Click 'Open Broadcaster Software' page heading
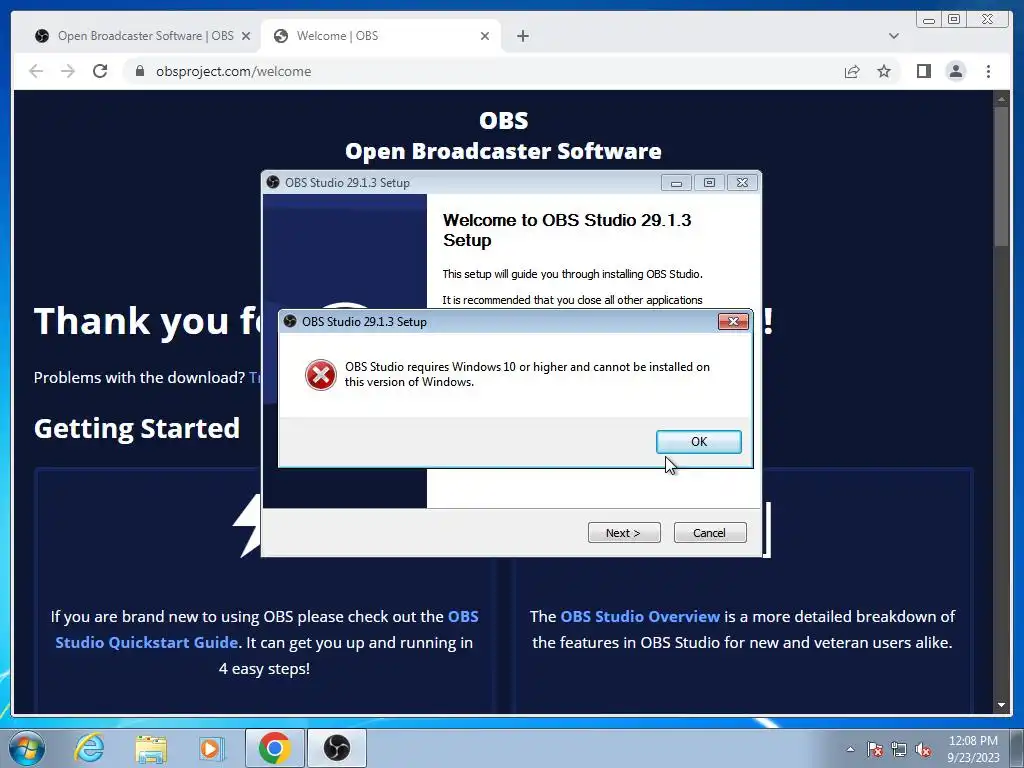 pyautogui.click(x=503, y=151)
